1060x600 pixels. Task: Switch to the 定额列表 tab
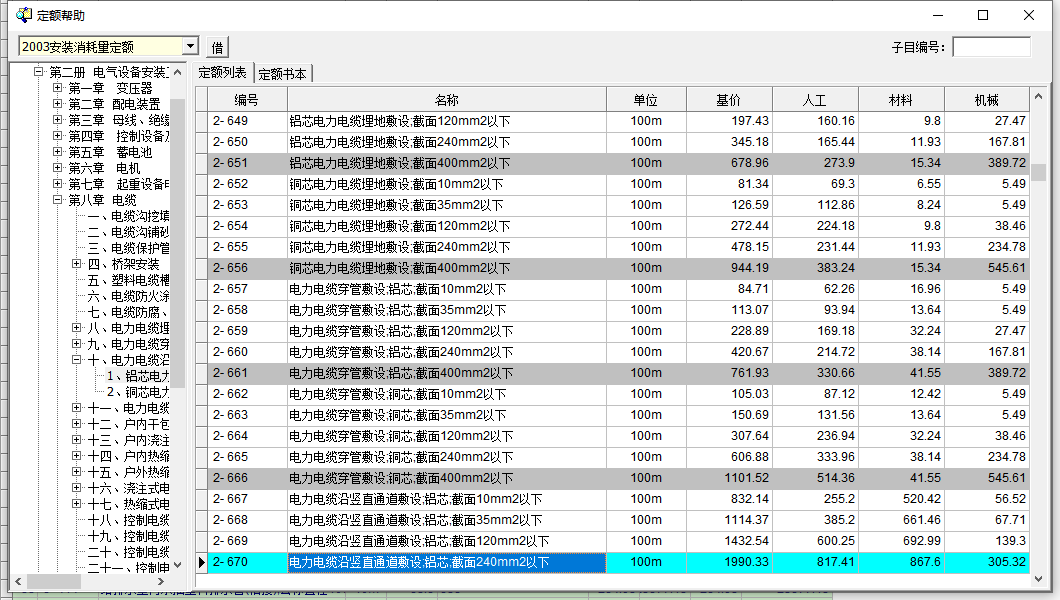[x=222, y=73]
